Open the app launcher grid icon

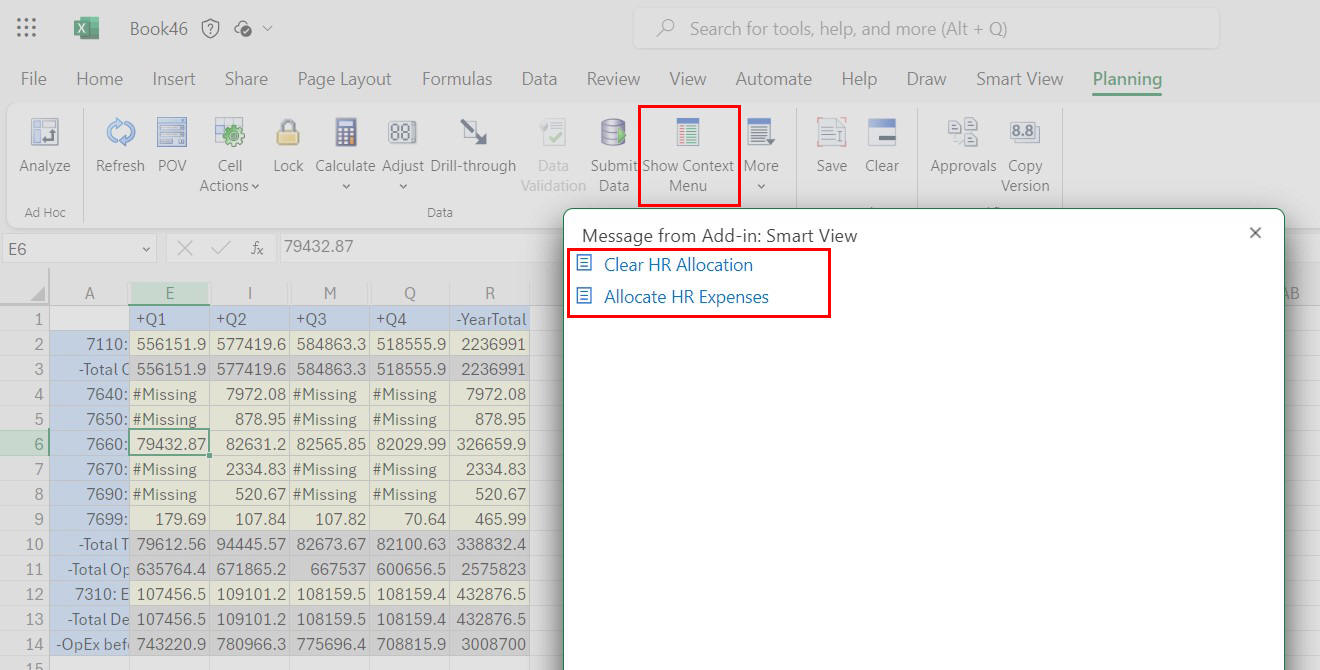click(26, 27)
